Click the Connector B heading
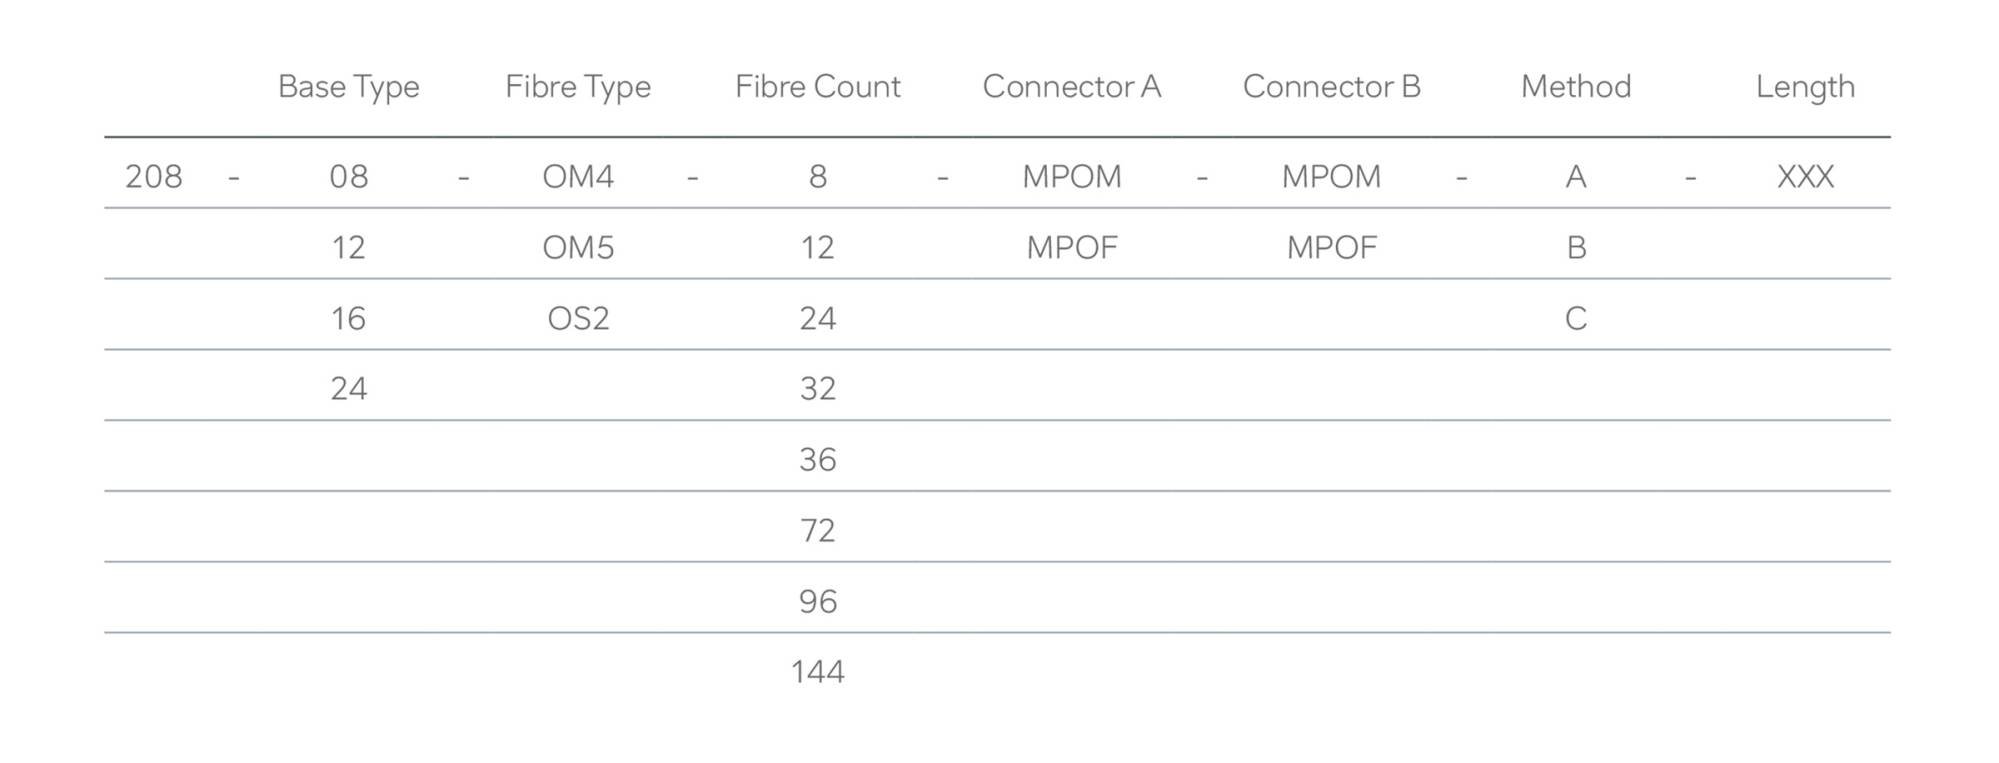 pyautogui.click(x=1331, y=86)
